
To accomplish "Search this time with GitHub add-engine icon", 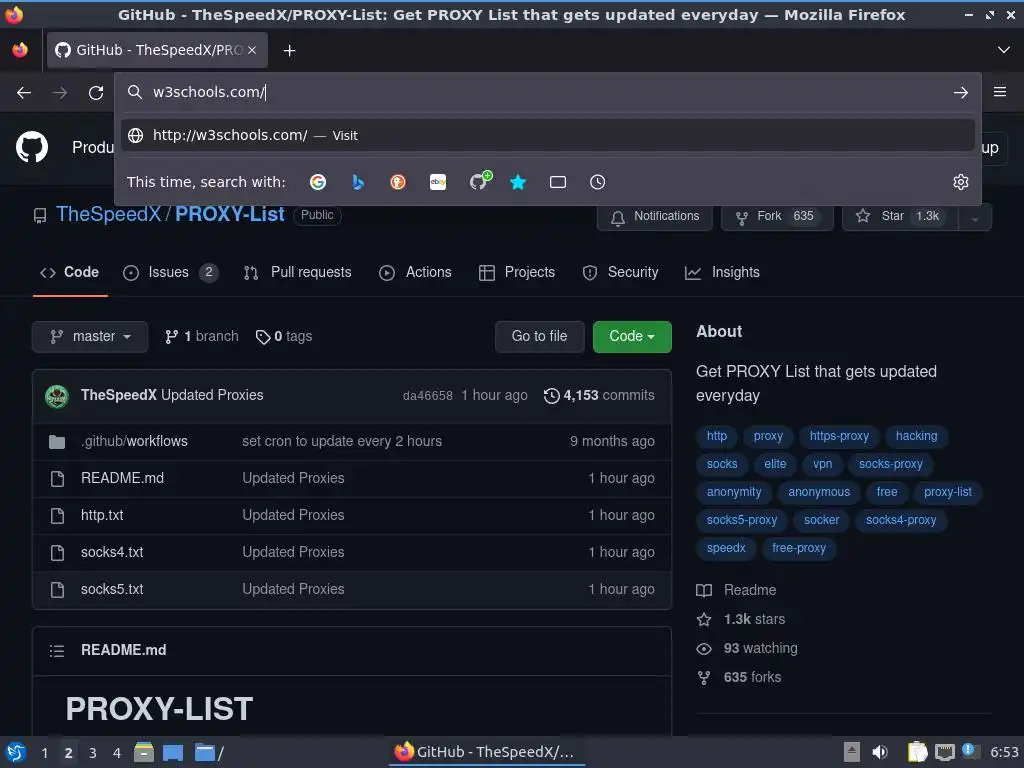I will coord(480,181).
